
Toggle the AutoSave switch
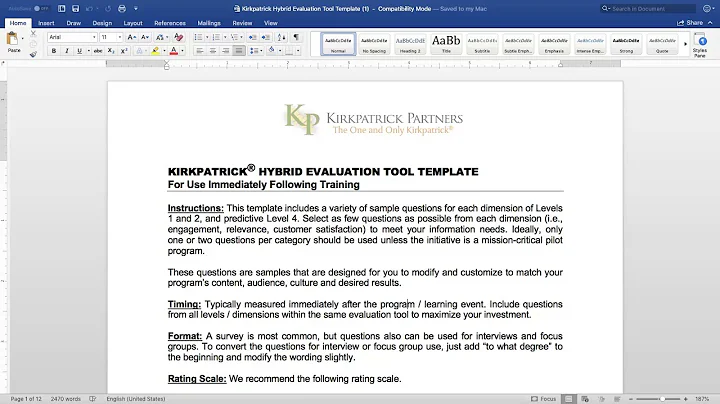41,9
